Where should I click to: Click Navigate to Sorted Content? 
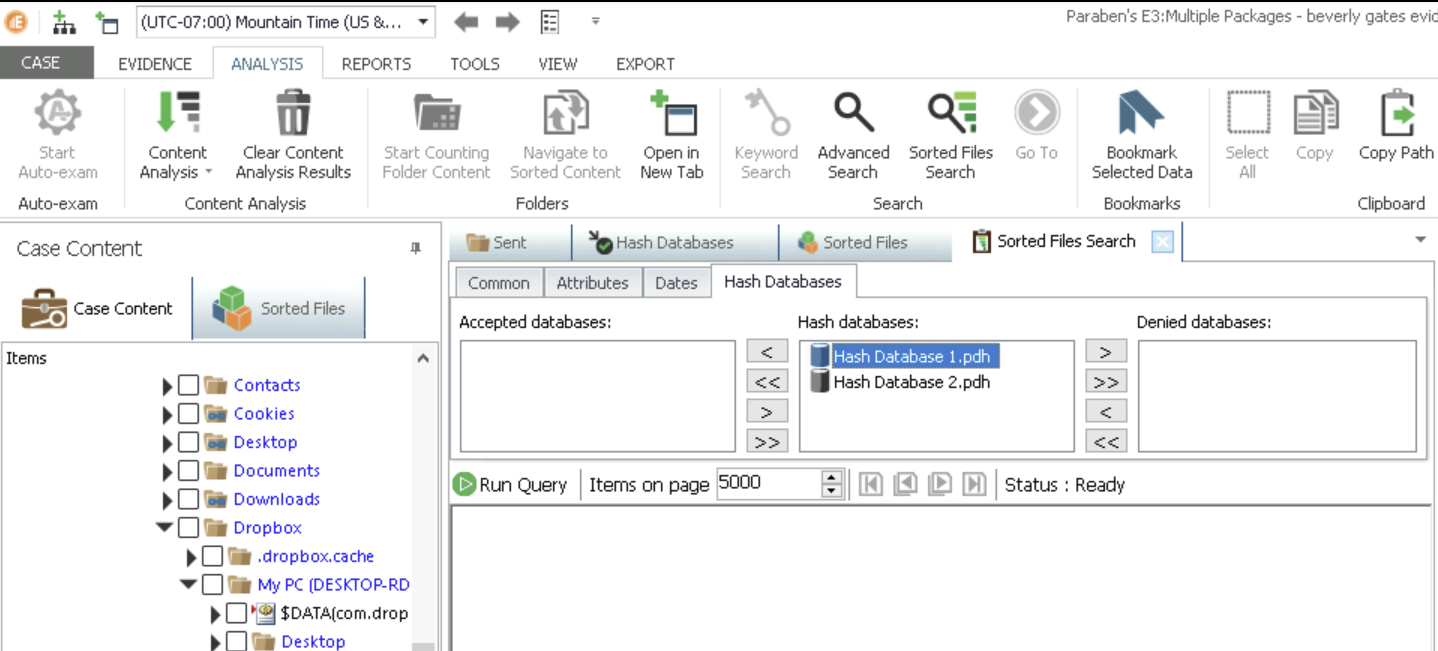pyautogui.click(x=565, y=135)
